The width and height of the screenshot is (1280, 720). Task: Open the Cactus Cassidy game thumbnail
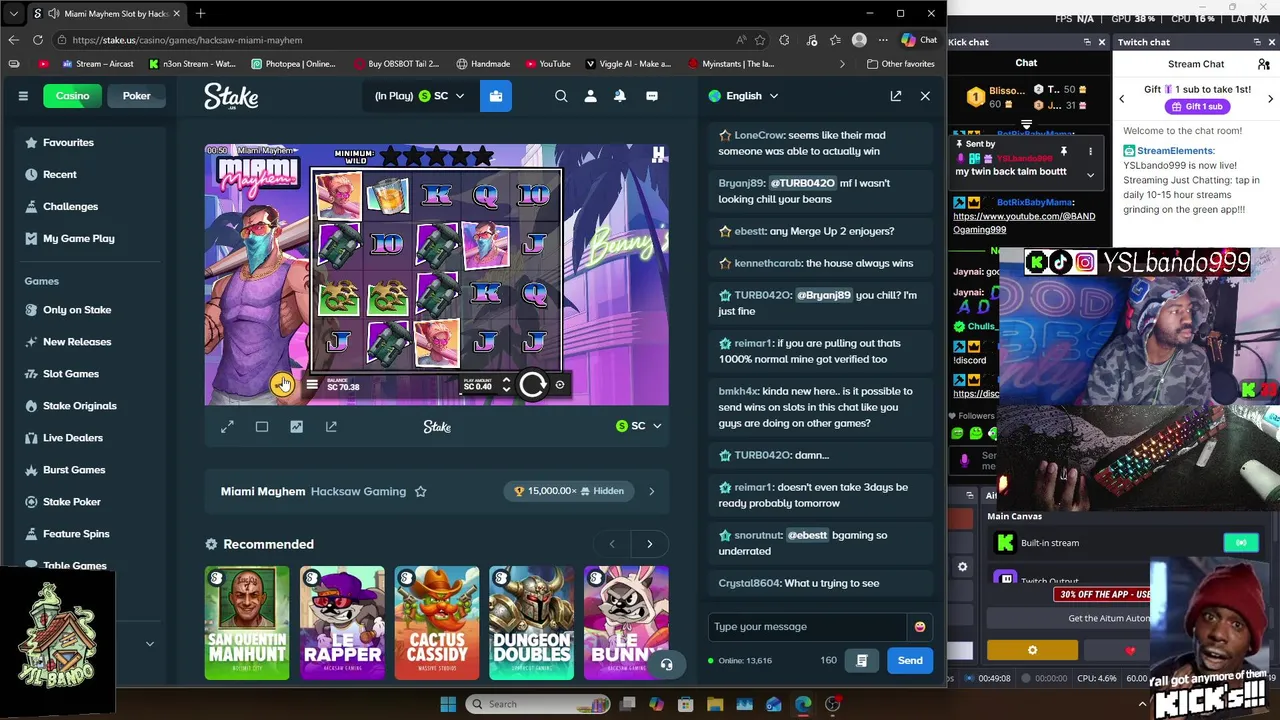coord(437,623)
